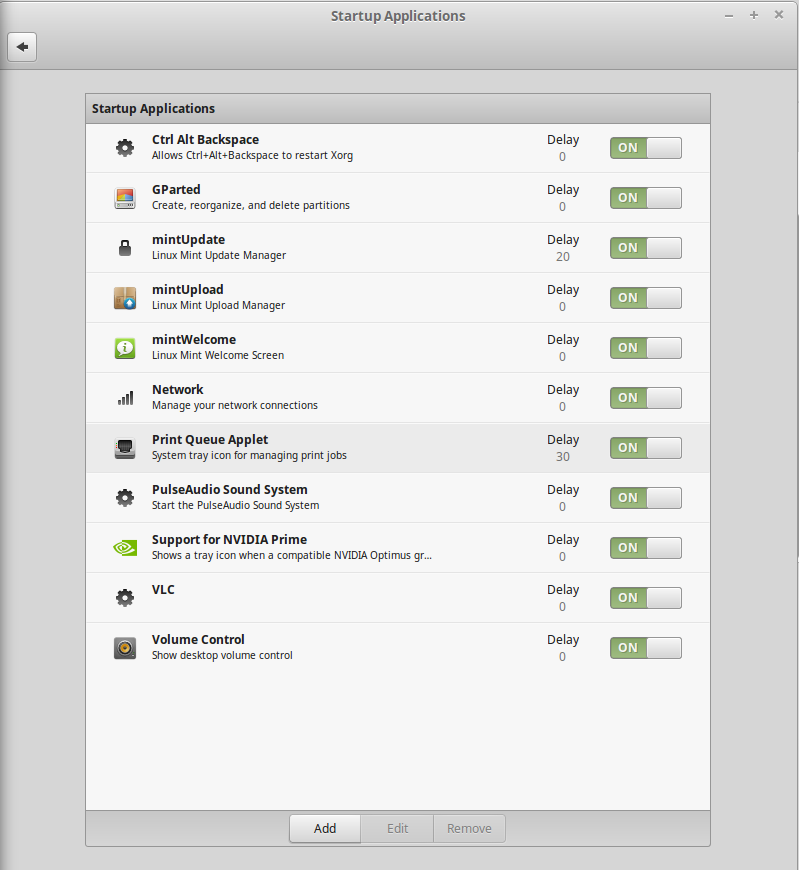The image size is (799, 870).
Task: Click the Network signal bars icon
Action: 124,398
